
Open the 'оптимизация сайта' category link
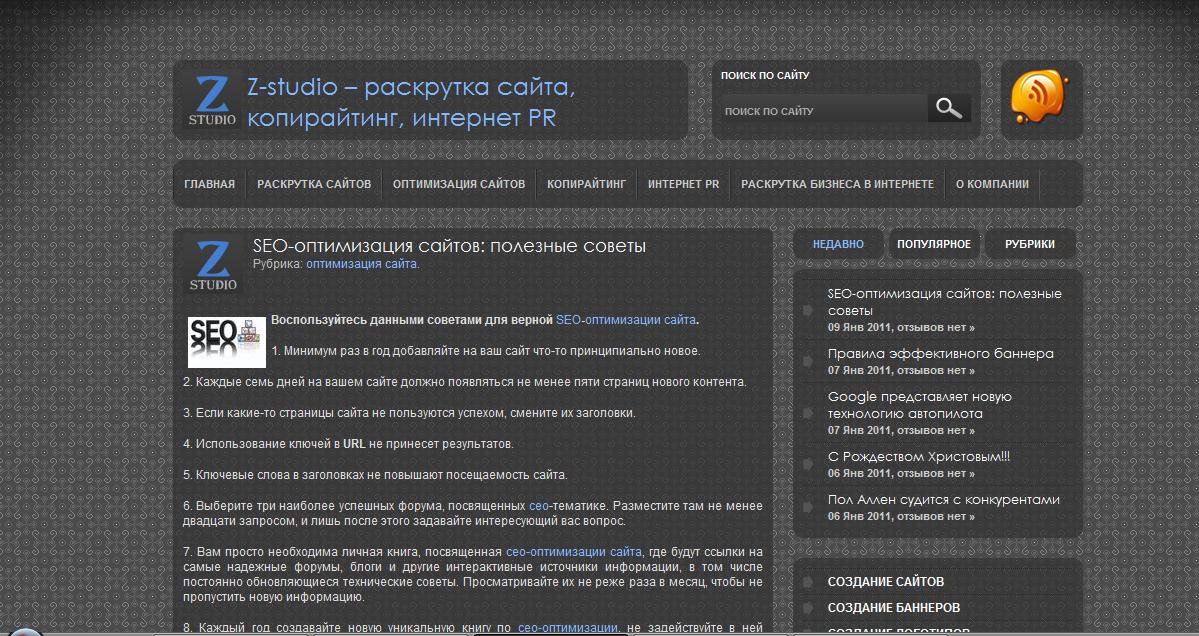click(x=361, y=264)
